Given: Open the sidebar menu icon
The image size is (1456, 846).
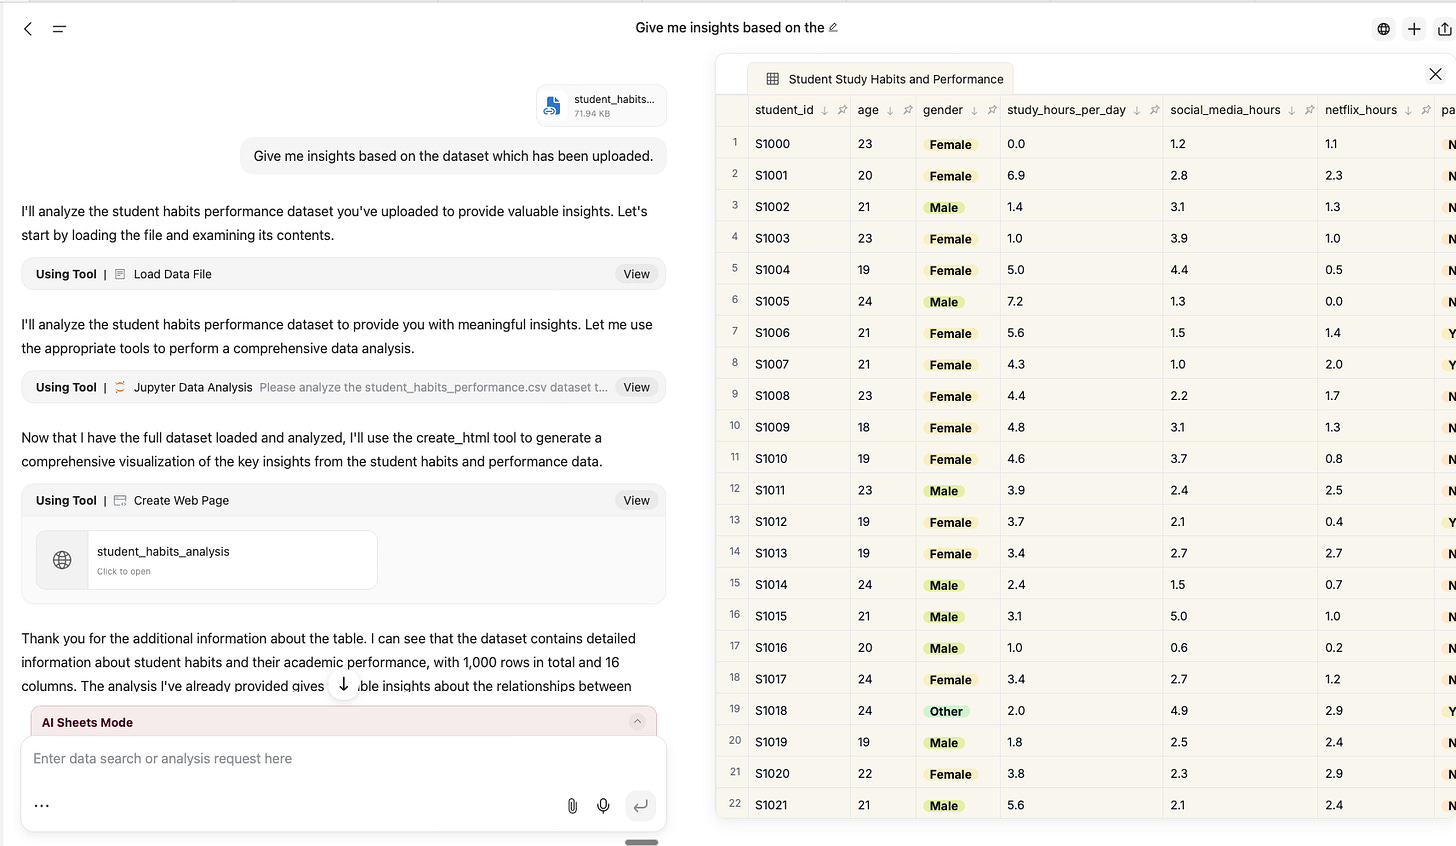Looking at the screenshot, I should coord(59,29).
